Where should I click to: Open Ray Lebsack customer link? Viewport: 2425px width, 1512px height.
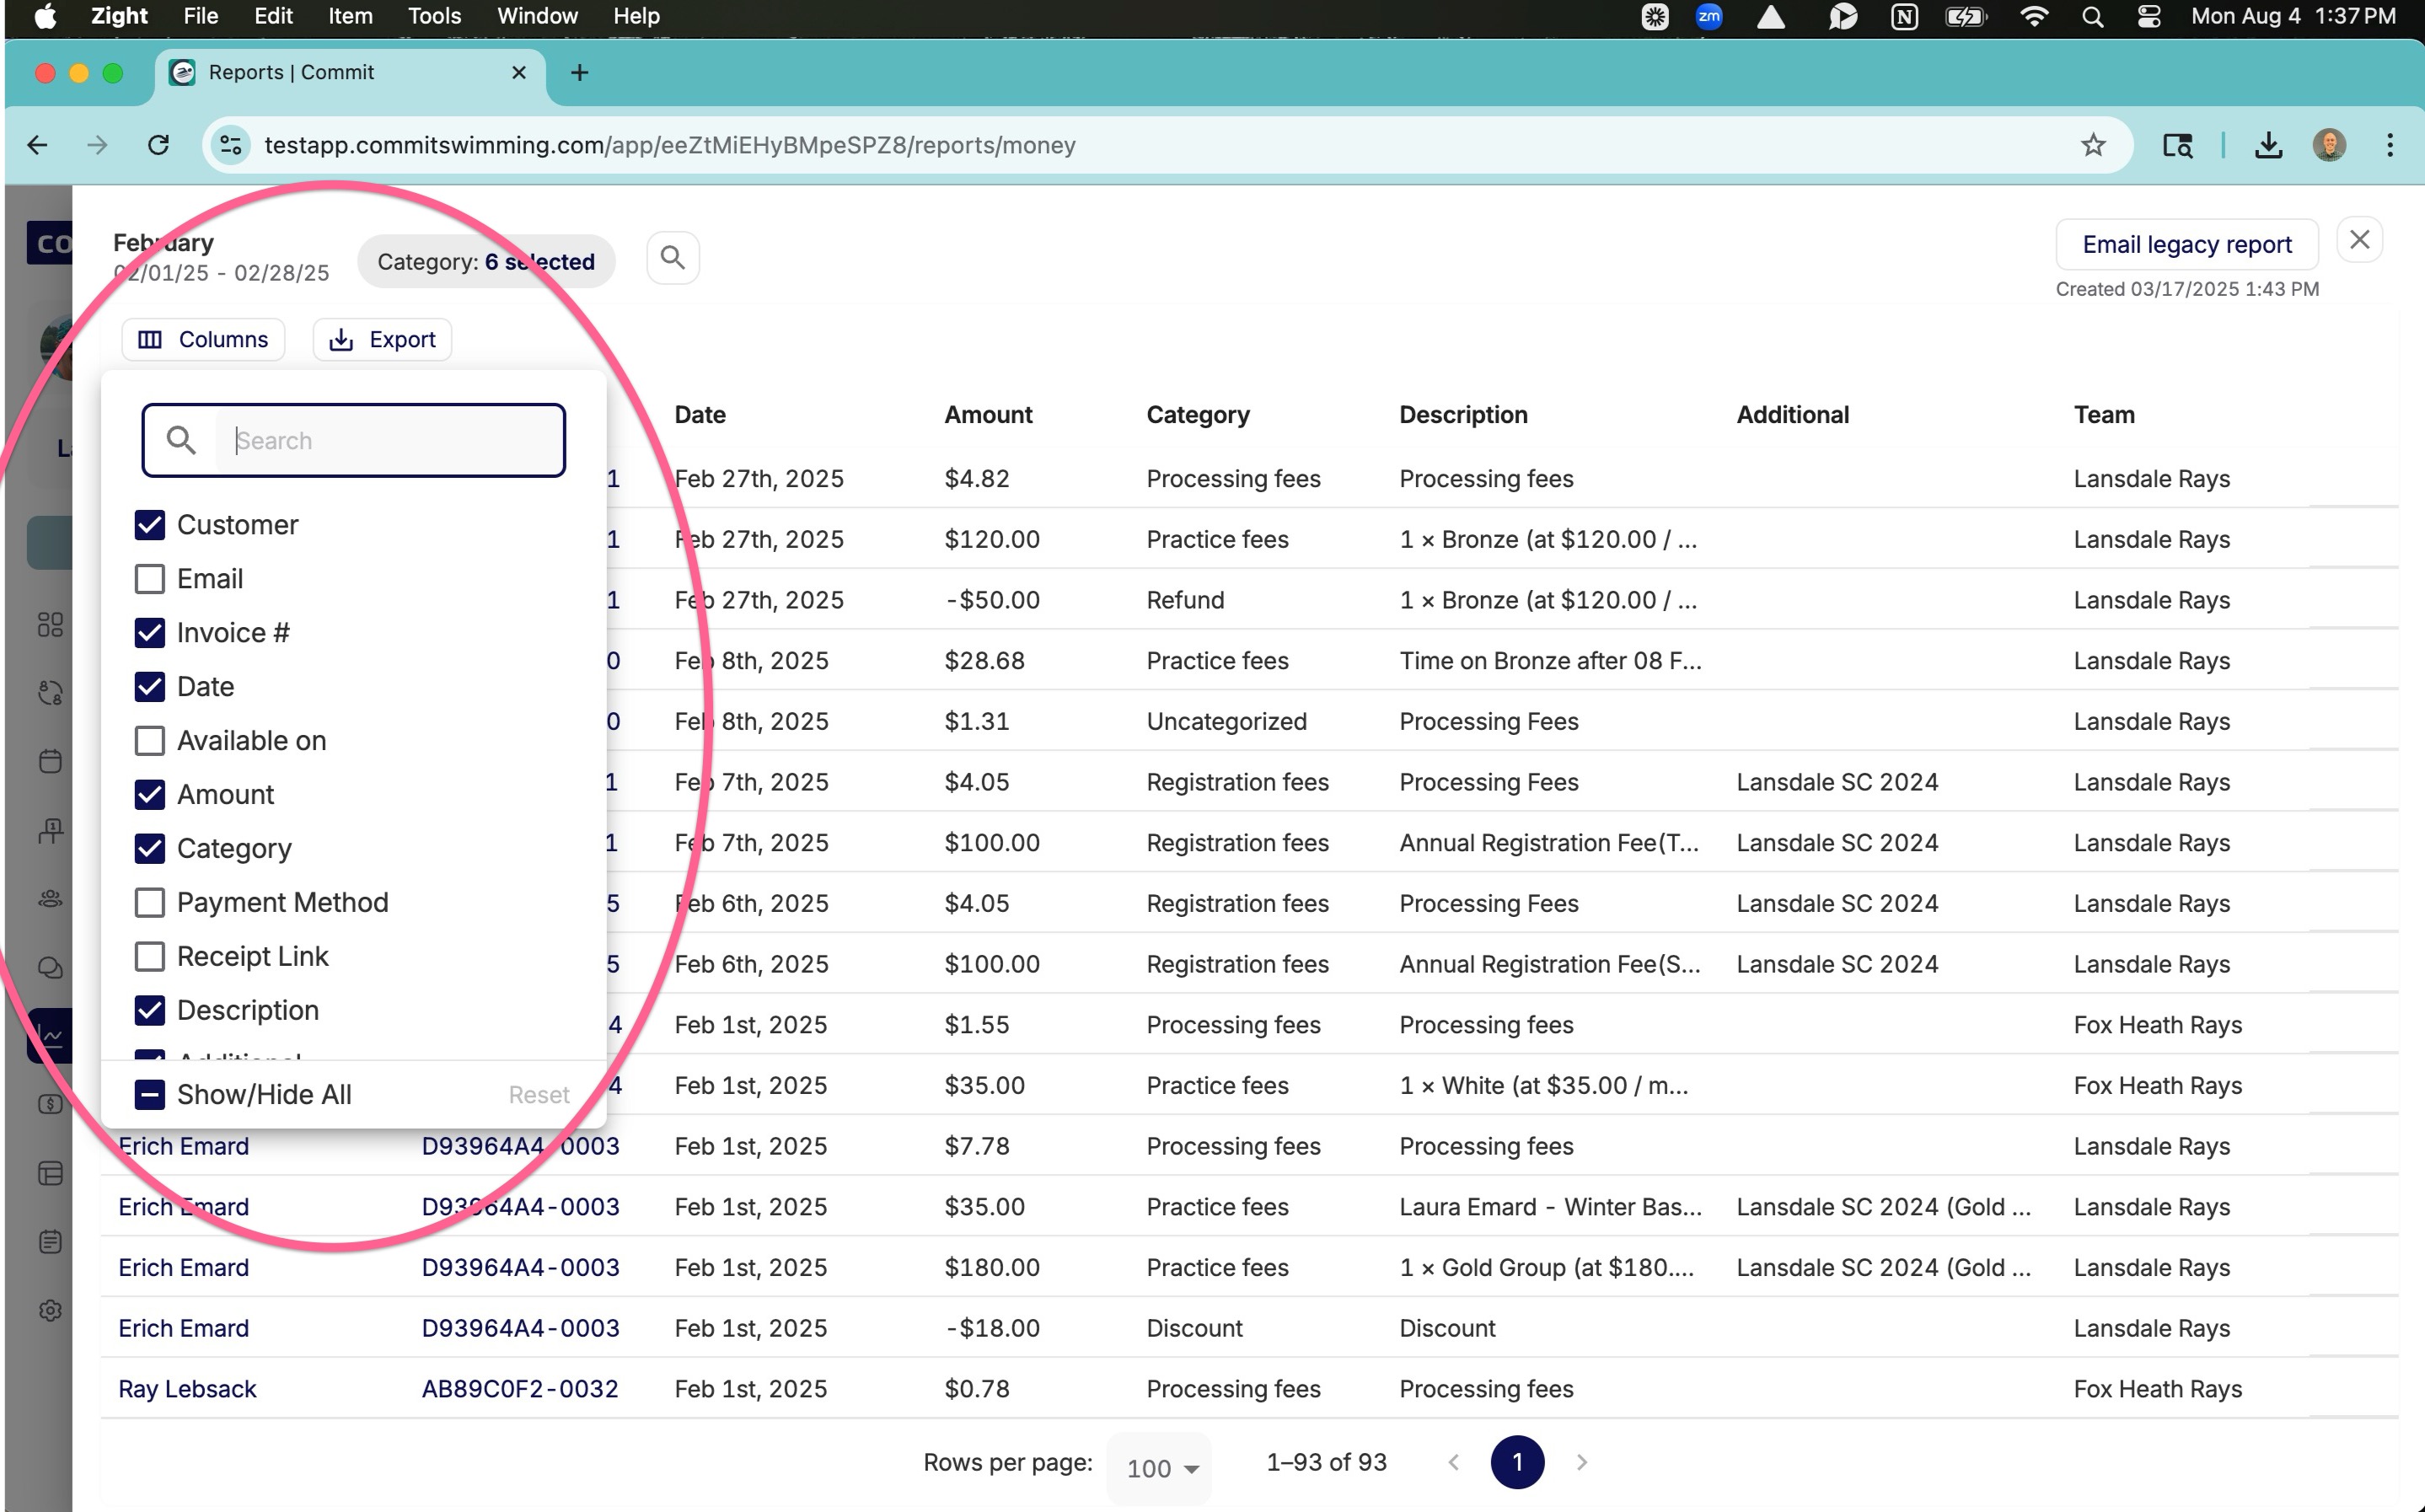[x=187, y=1389]
